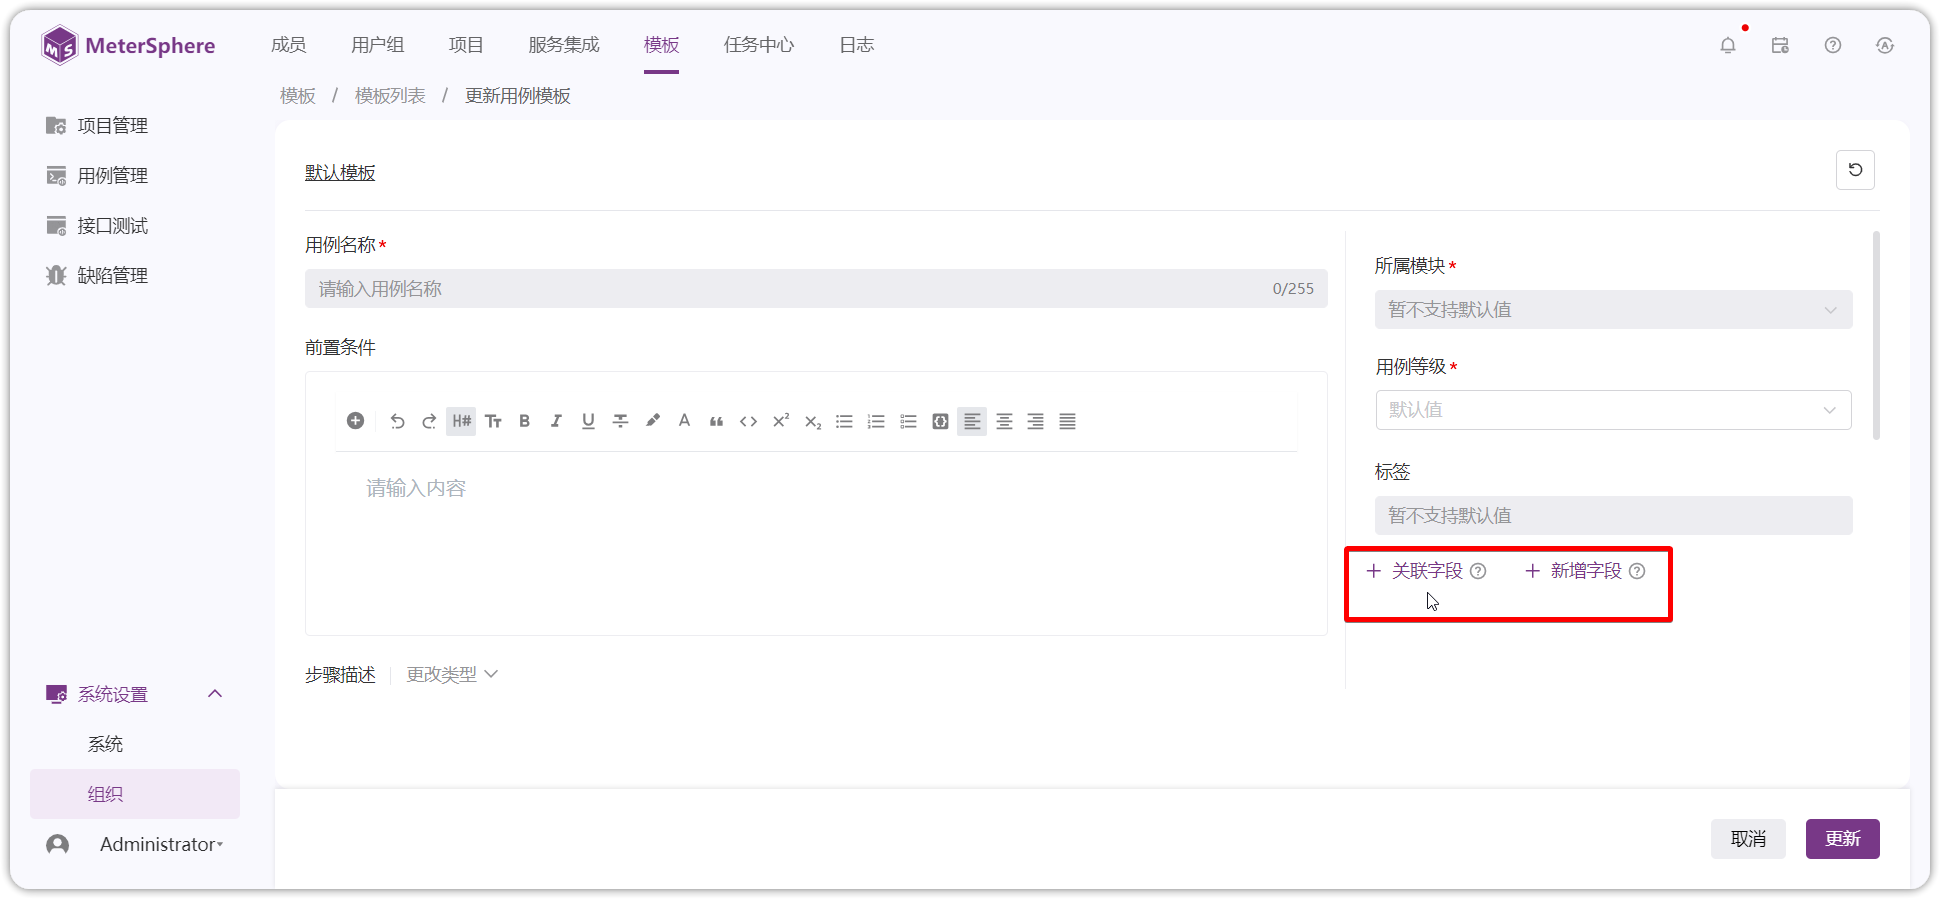Open the help icon in top bar
Image resolution: width=1940 pixels, height=899 pixels.
point(1833,45)
